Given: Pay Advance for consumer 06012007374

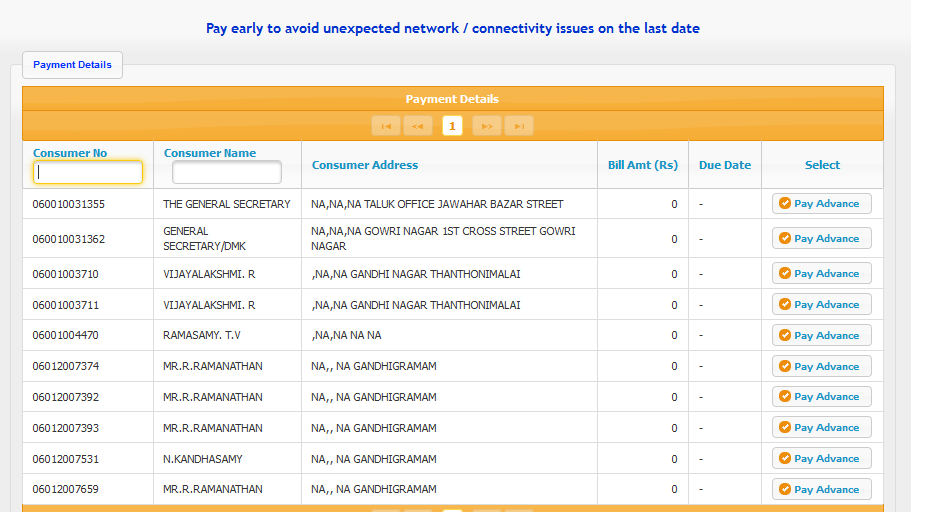Looking at the screenshot, I should tap(821, 367).
